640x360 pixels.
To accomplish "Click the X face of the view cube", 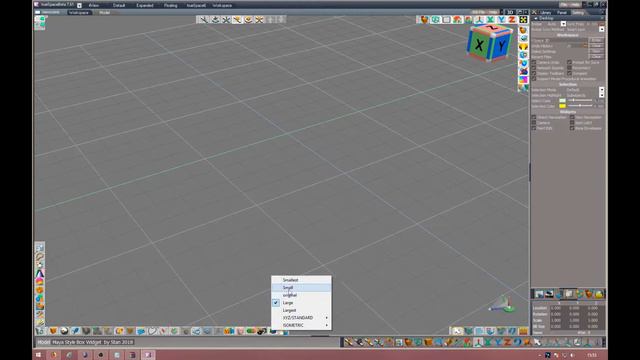I will tap(479, 45).
